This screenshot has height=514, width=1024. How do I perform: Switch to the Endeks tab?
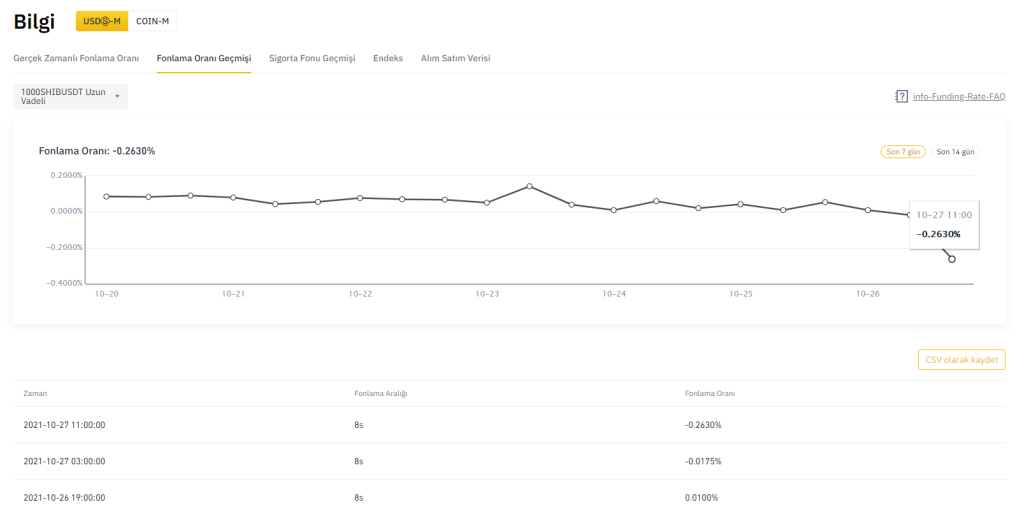388,58
